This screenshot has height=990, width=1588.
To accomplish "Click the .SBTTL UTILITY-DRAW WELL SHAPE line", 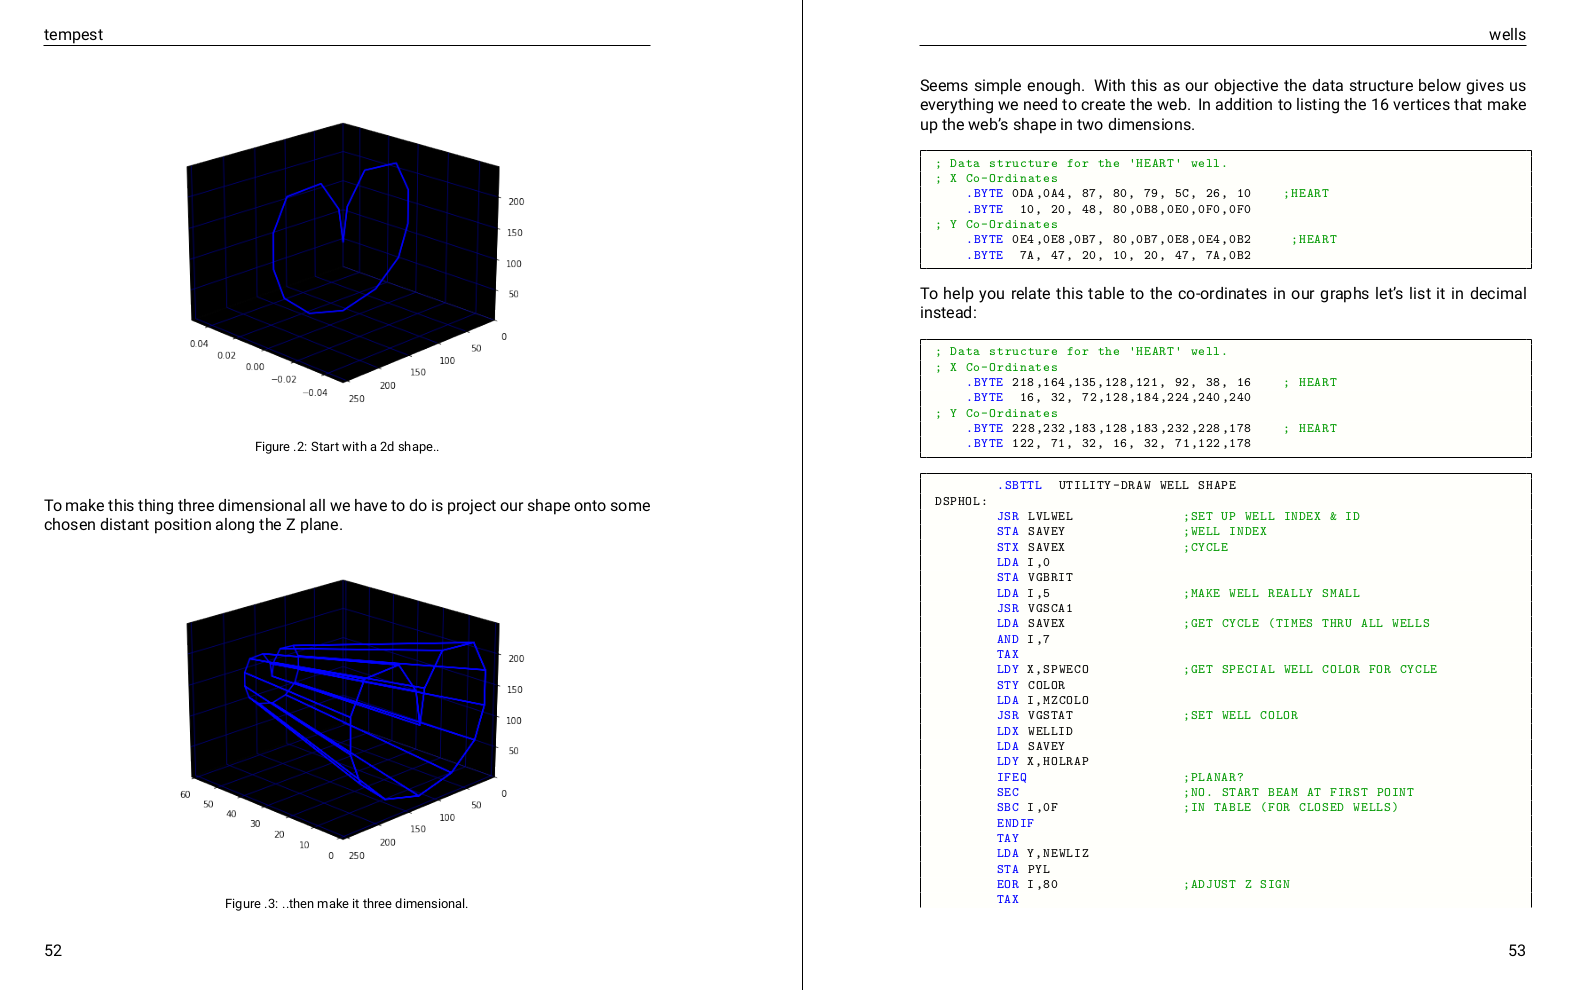I will point(1116,486).
